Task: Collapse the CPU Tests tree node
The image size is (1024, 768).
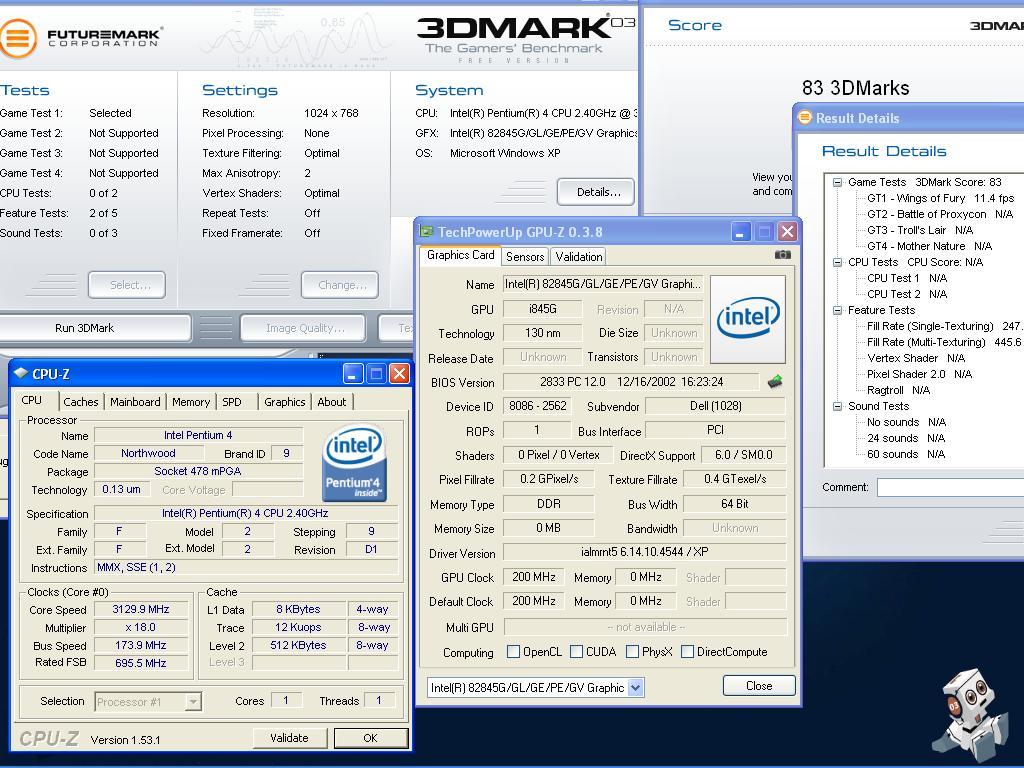Action: click(837, 262)
